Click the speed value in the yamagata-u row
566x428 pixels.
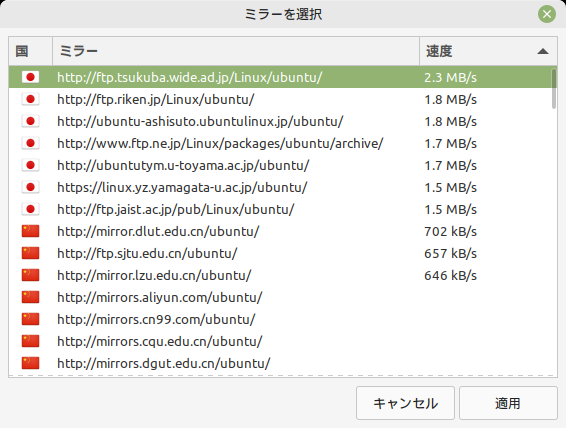450,187
